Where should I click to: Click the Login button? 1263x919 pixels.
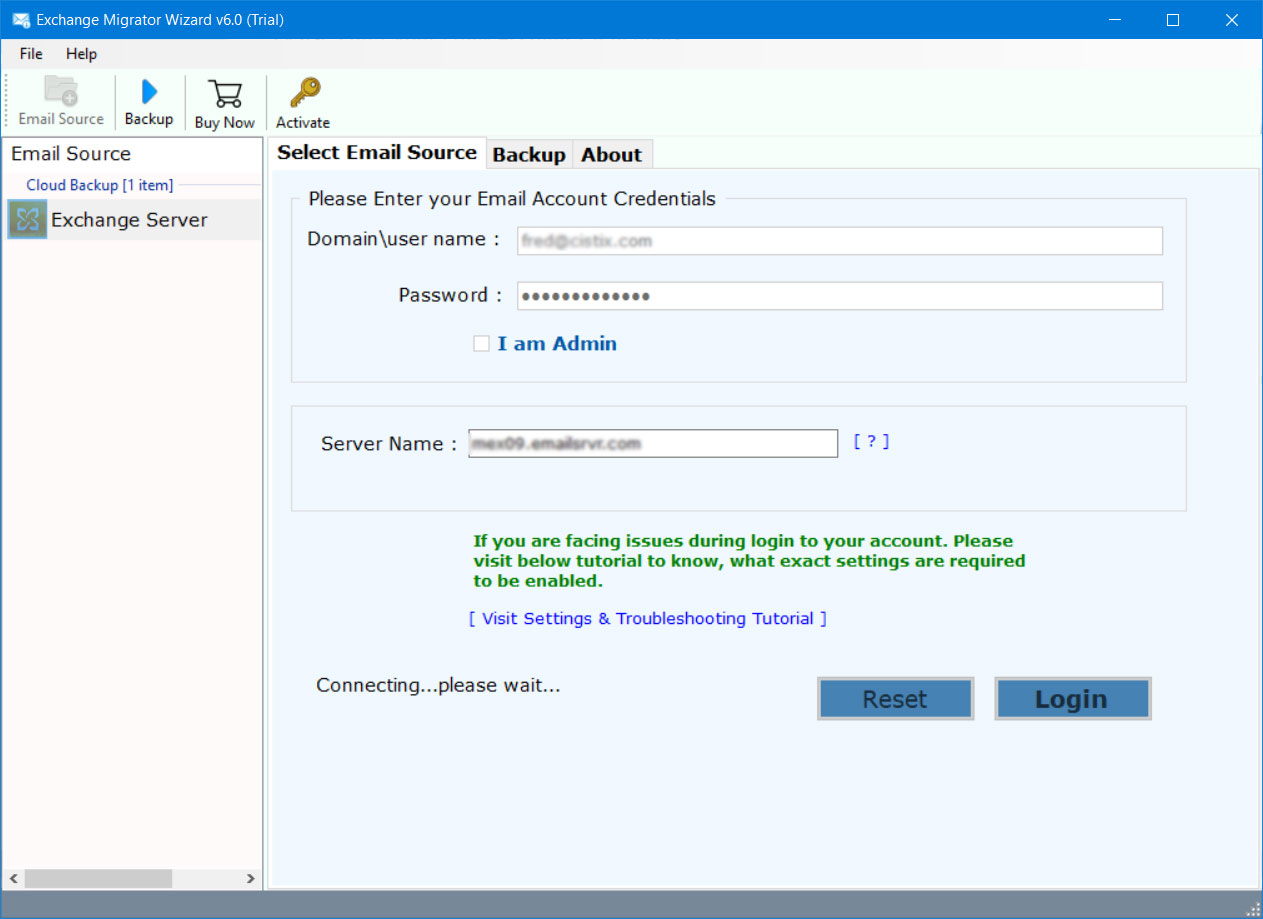(x=1073, y=699)
